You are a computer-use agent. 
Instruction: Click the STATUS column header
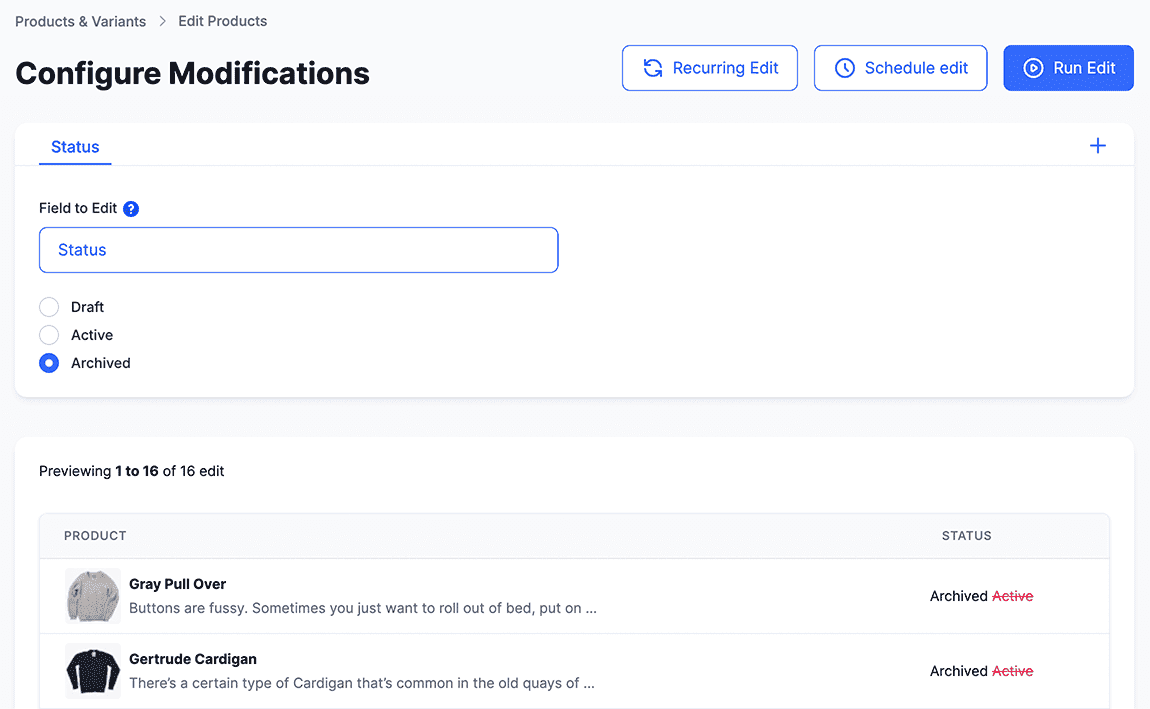point(967,536)
